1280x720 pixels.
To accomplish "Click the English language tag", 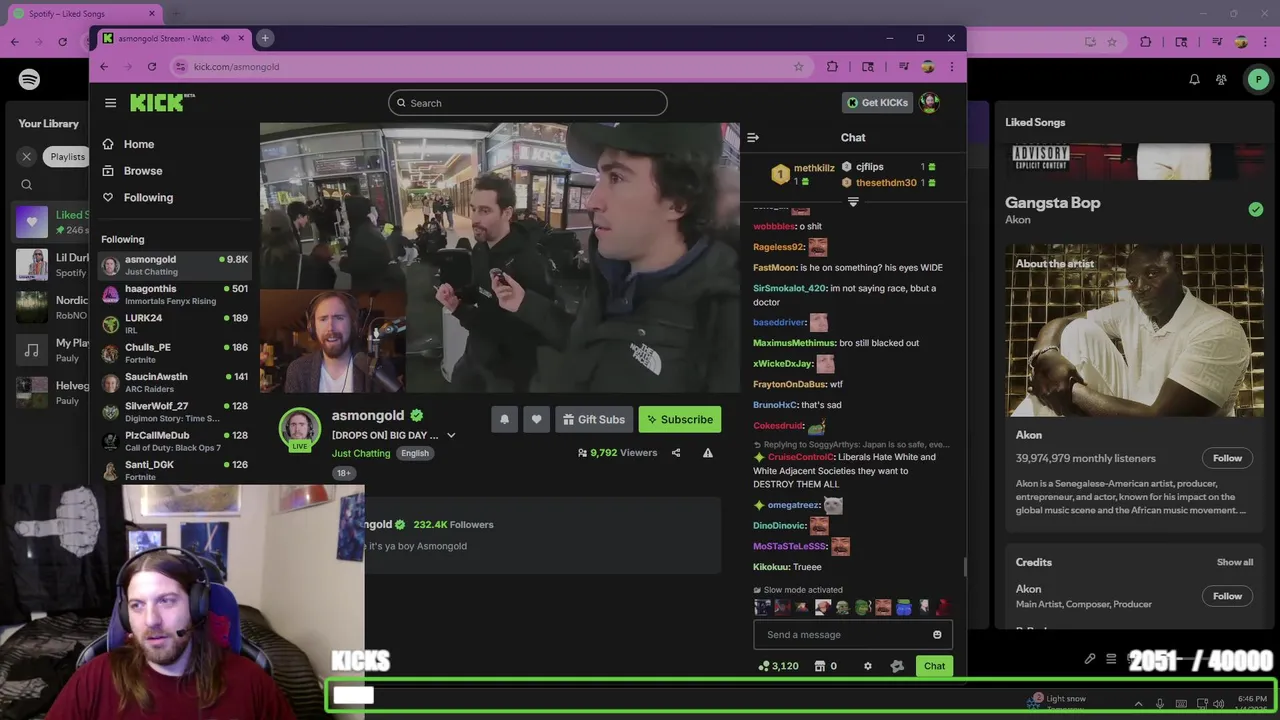I will pyautogui.click(x=415, y=453).
